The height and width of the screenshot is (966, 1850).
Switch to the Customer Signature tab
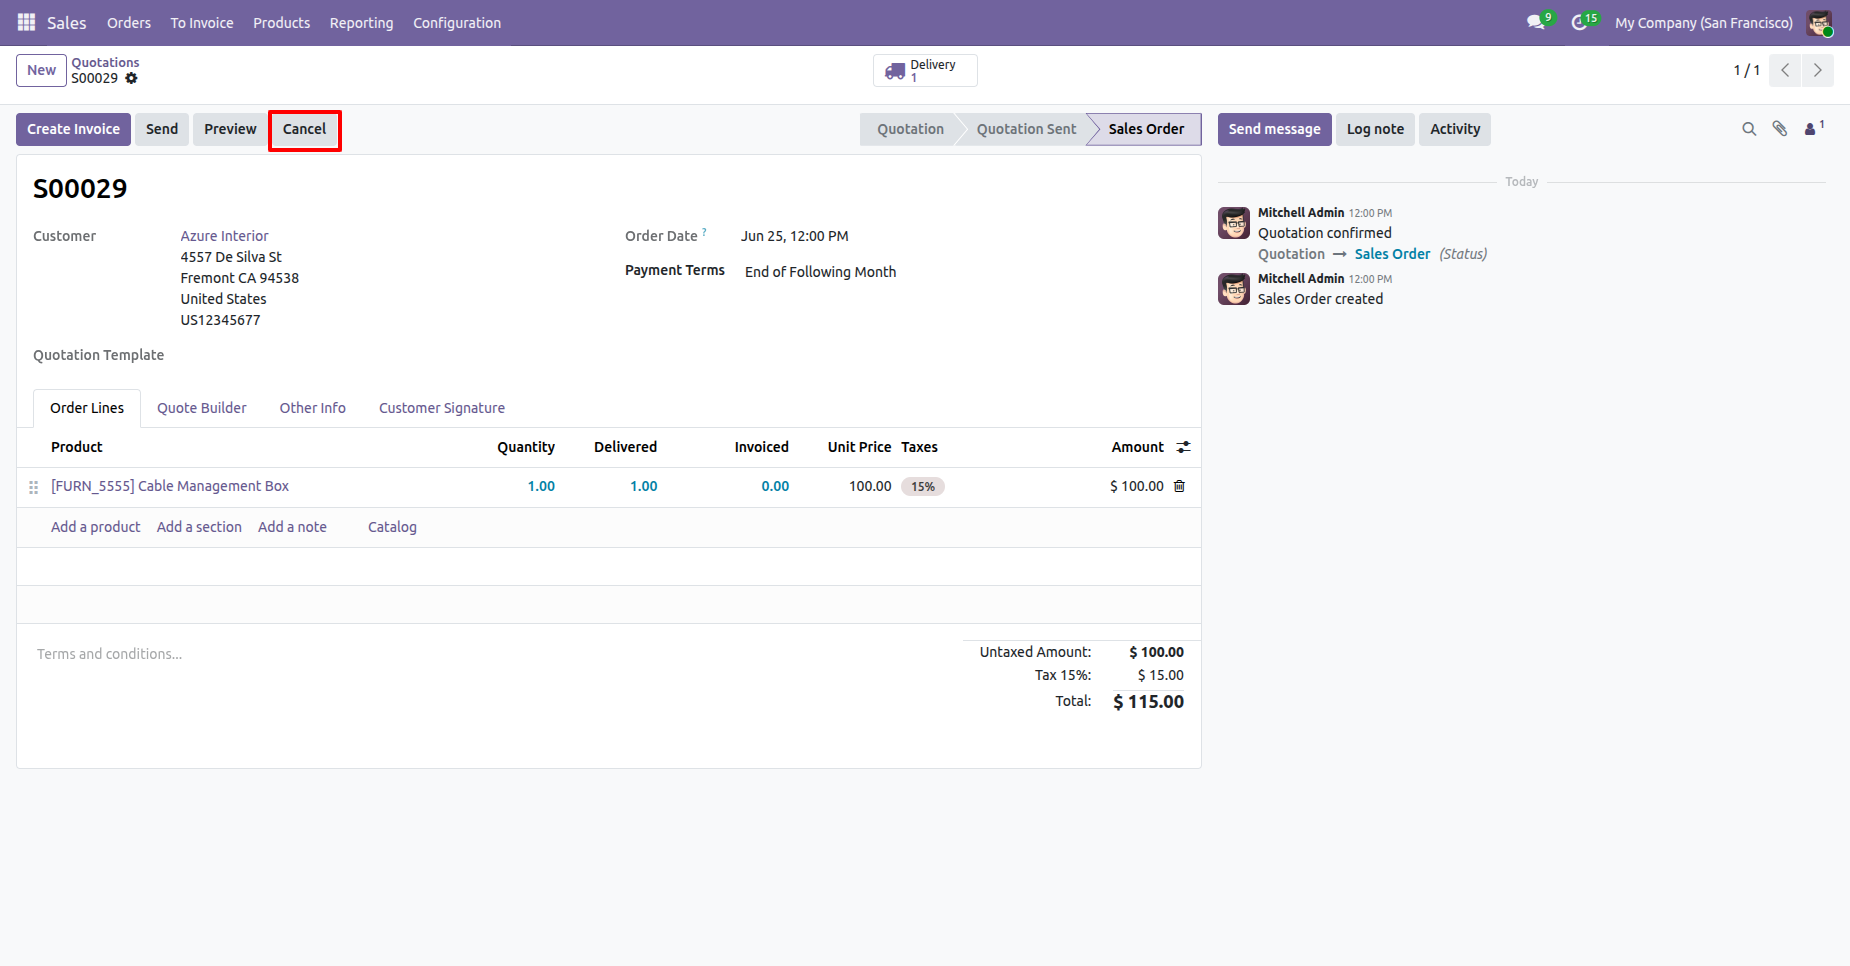click(442, 408)
